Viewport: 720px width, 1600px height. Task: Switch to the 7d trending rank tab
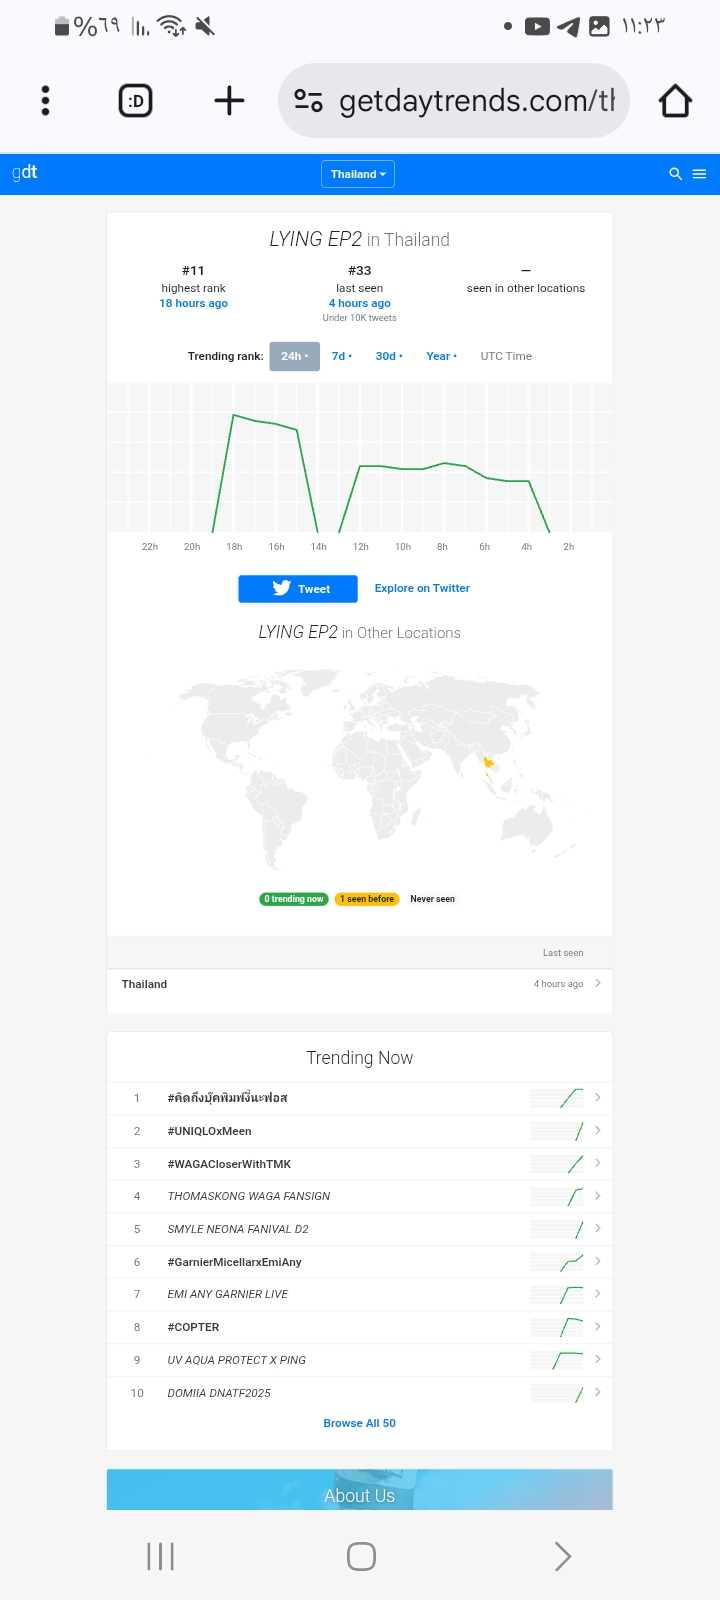[341, 356]
